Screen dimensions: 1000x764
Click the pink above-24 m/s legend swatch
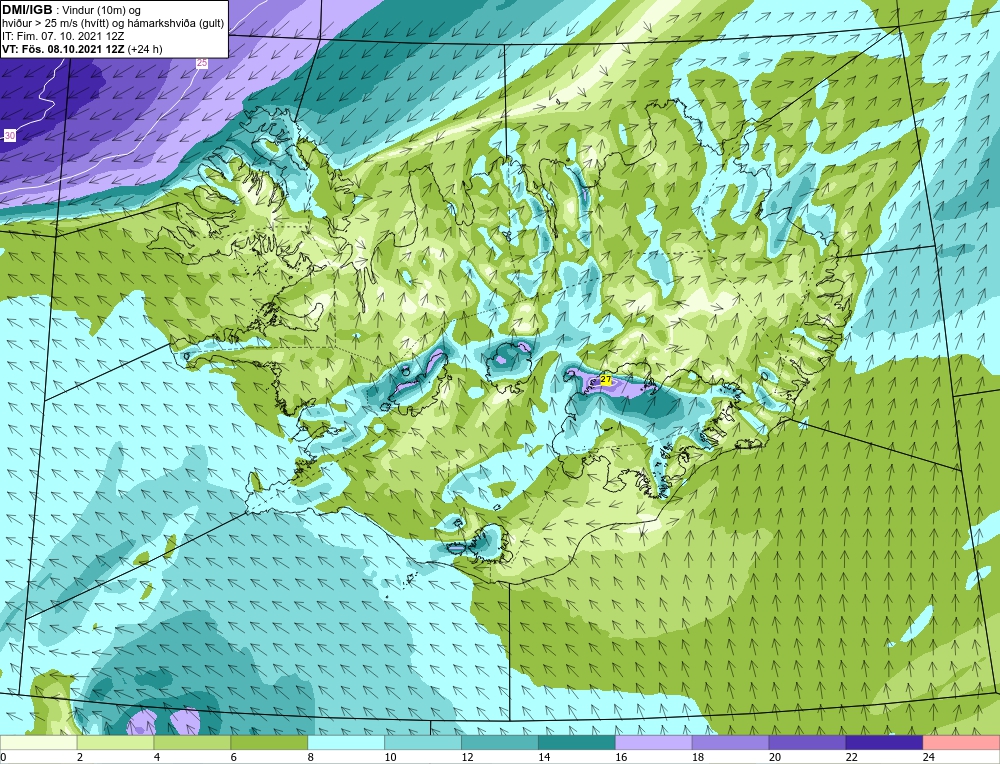[961, 743]
